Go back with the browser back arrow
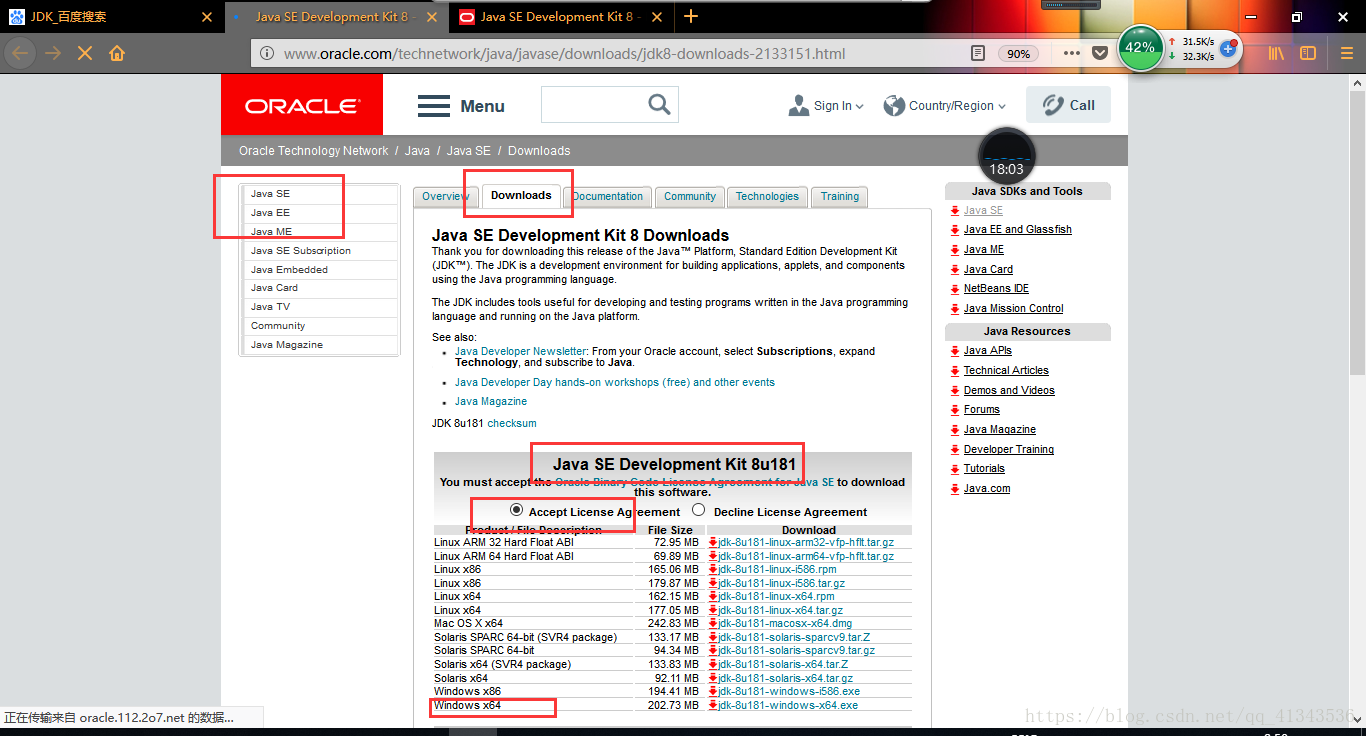 pyautogui.click(x=20, y=53)
